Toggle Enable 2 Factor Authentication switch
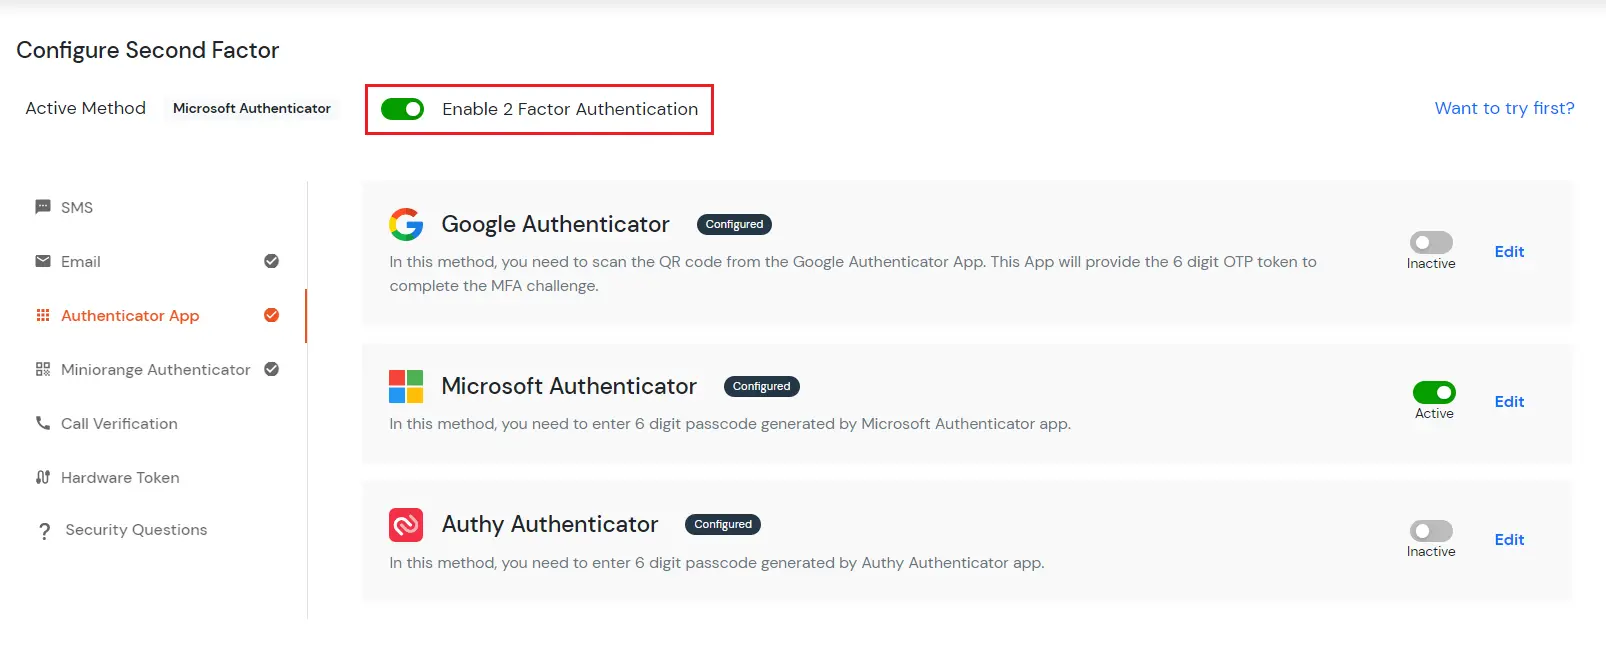The width and height of the screenshot is (1606, 653). (x=403, y=109)
